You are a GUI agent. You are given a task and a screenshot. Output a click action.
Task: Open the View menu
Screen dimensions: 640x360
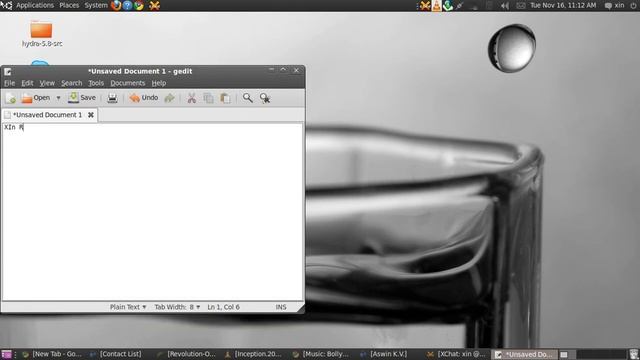(x=47, y=83)
